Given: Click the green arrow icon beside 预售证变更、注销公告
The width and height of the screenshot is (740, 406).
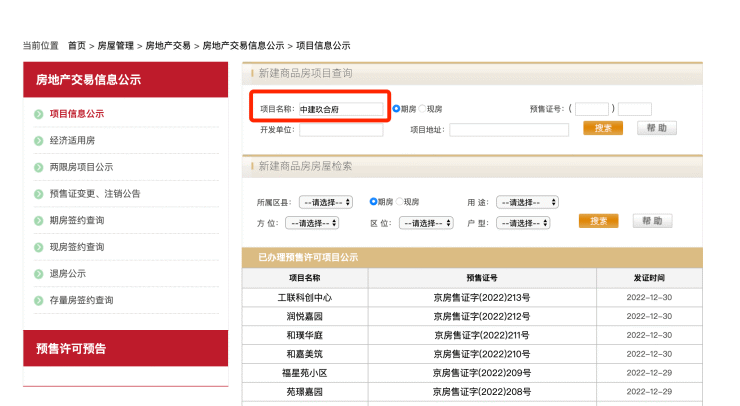Looking at the screenshot, I should click(39, 194).
